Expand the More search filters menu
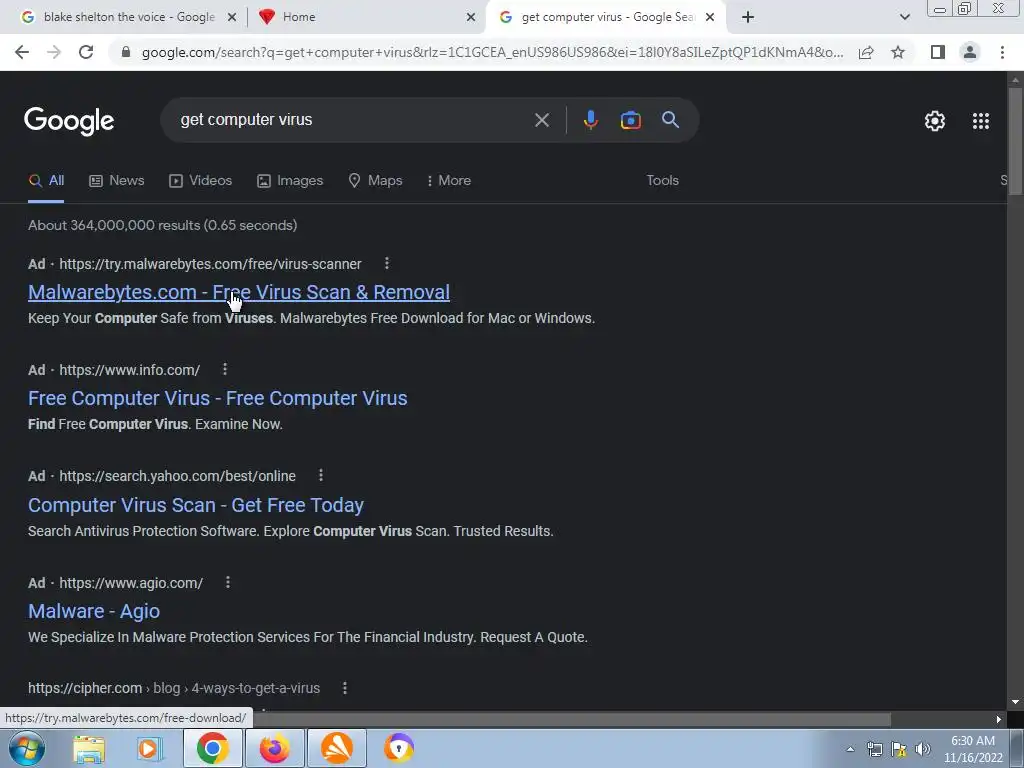Viewport: 1024px width, 768px height. tap(449, 180)
